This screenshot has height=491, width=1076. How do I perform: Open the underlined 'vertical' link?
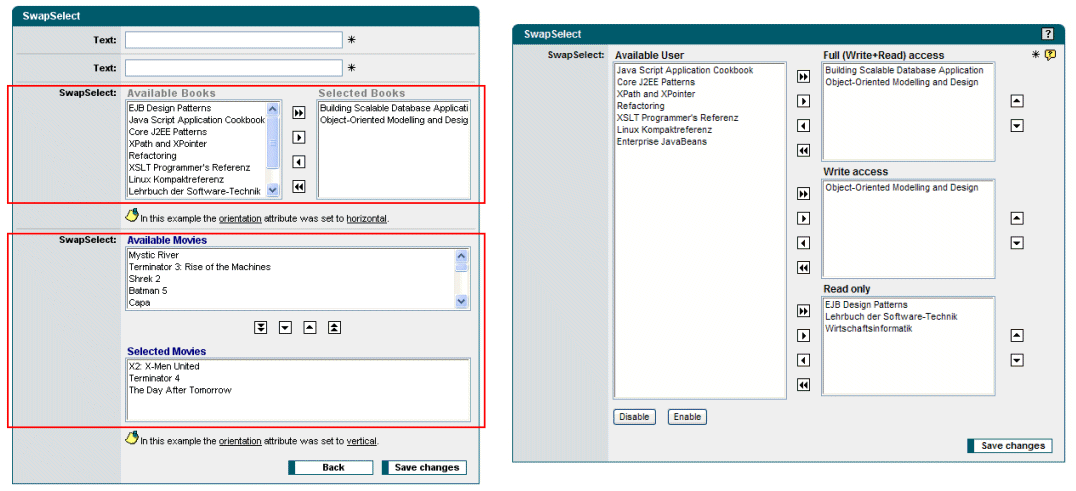[361, 440]
